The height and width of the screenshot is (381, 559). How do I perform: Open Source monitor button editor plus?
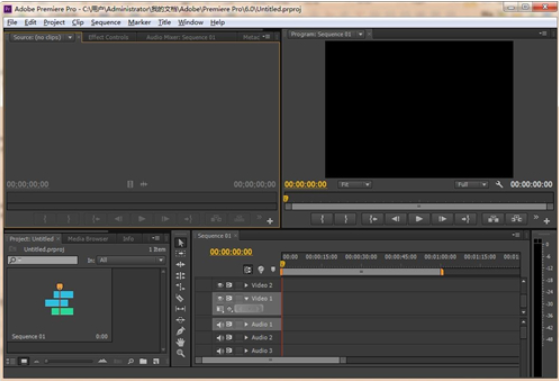tap(270, 221)
